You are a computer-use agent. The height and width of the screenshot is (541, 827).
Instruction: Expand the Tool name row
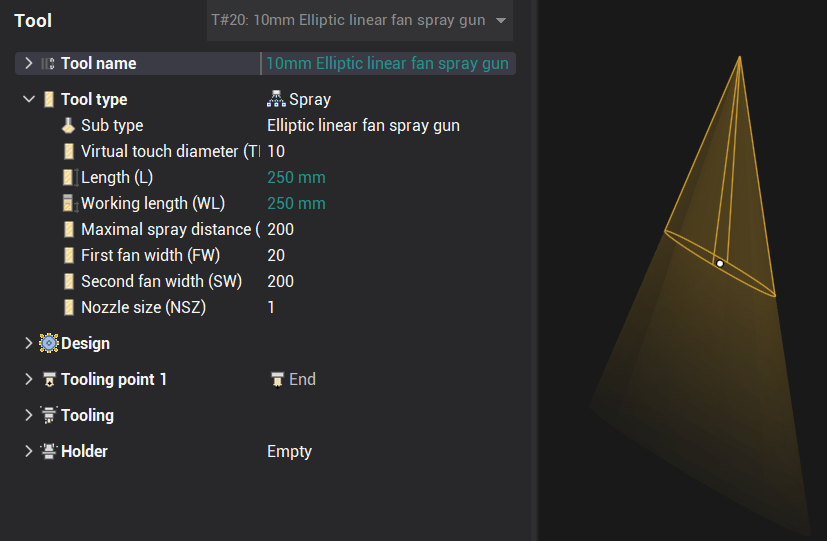(27, 64)
